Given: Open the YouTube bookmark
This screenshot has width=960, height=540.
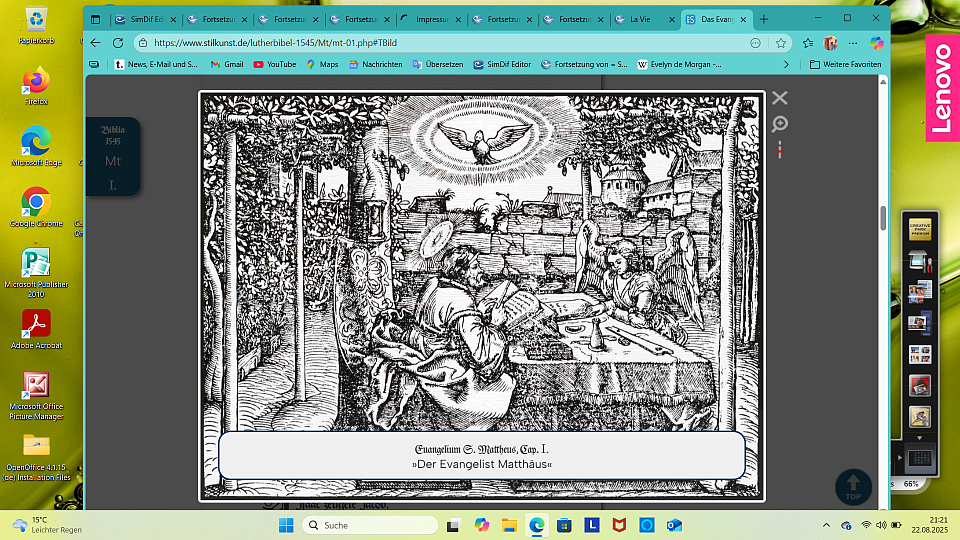Looking at the screenshot, I should tap(275, 64).
